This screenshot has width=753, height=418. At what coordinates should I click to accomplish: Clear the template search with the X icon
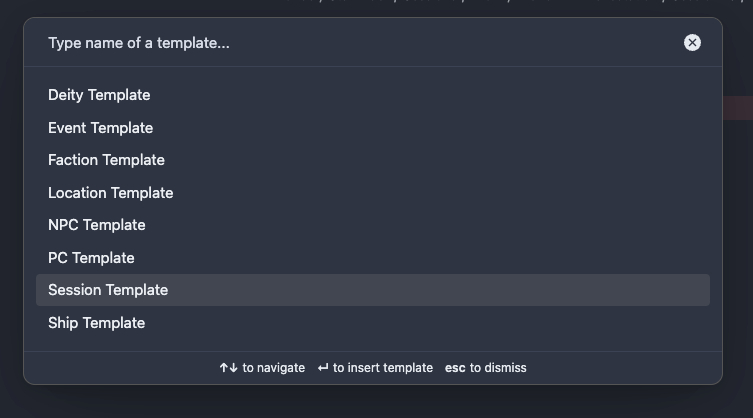[x=692, y=42]
